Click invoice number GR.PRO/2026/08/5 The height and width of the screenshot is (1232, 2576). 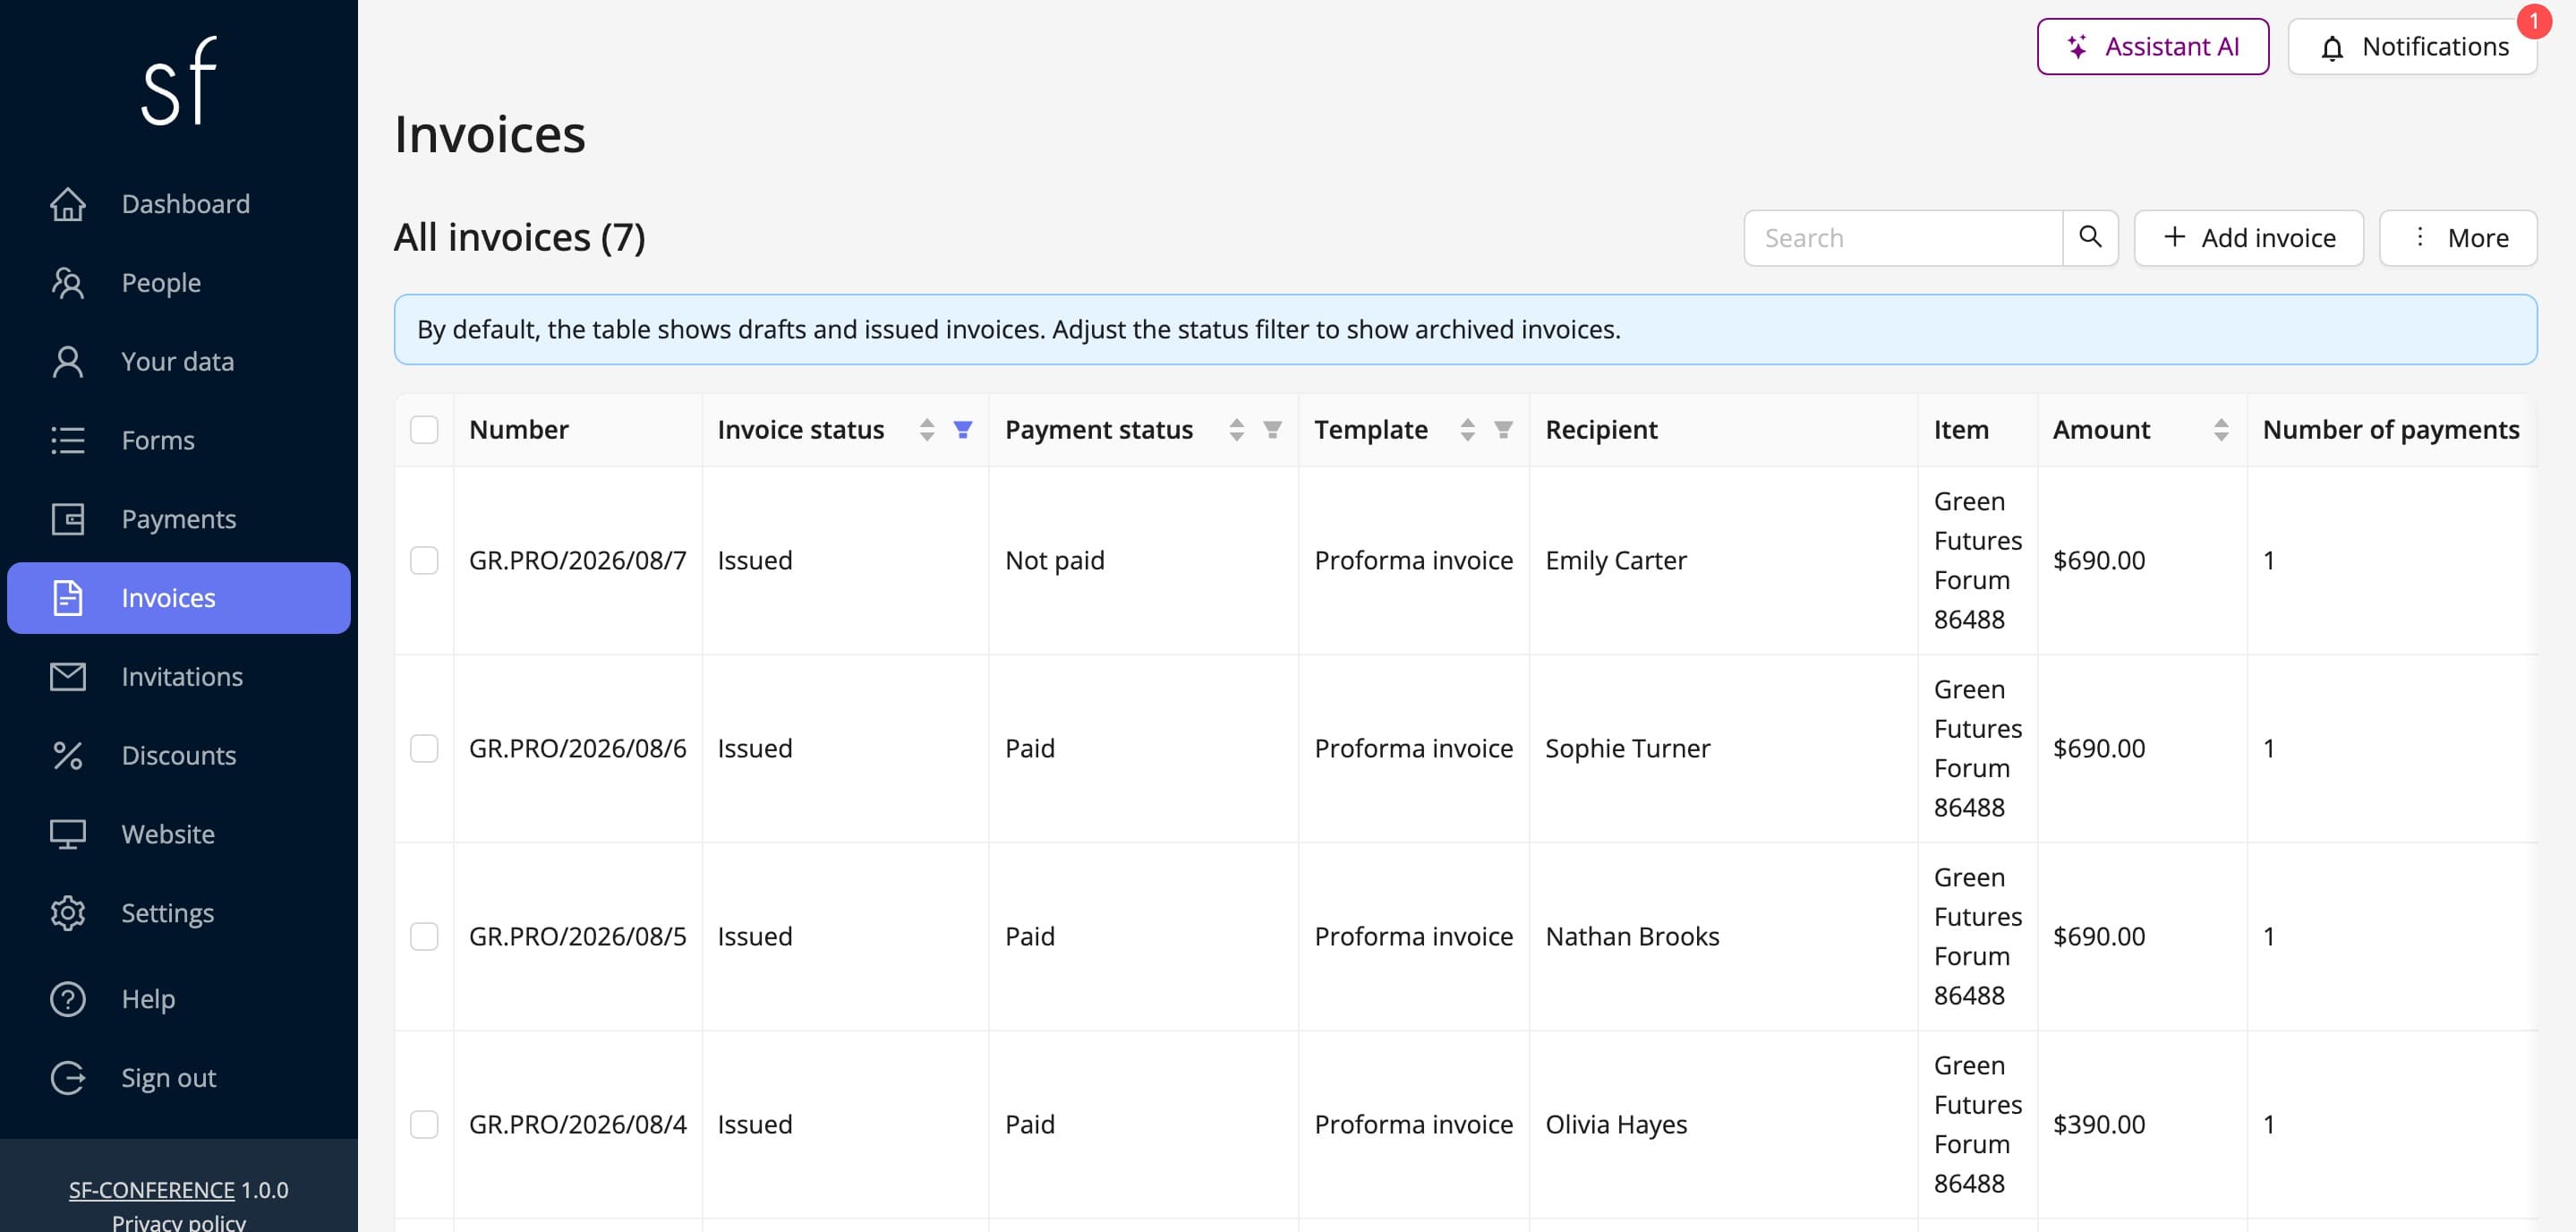click(x=577, y=936)
